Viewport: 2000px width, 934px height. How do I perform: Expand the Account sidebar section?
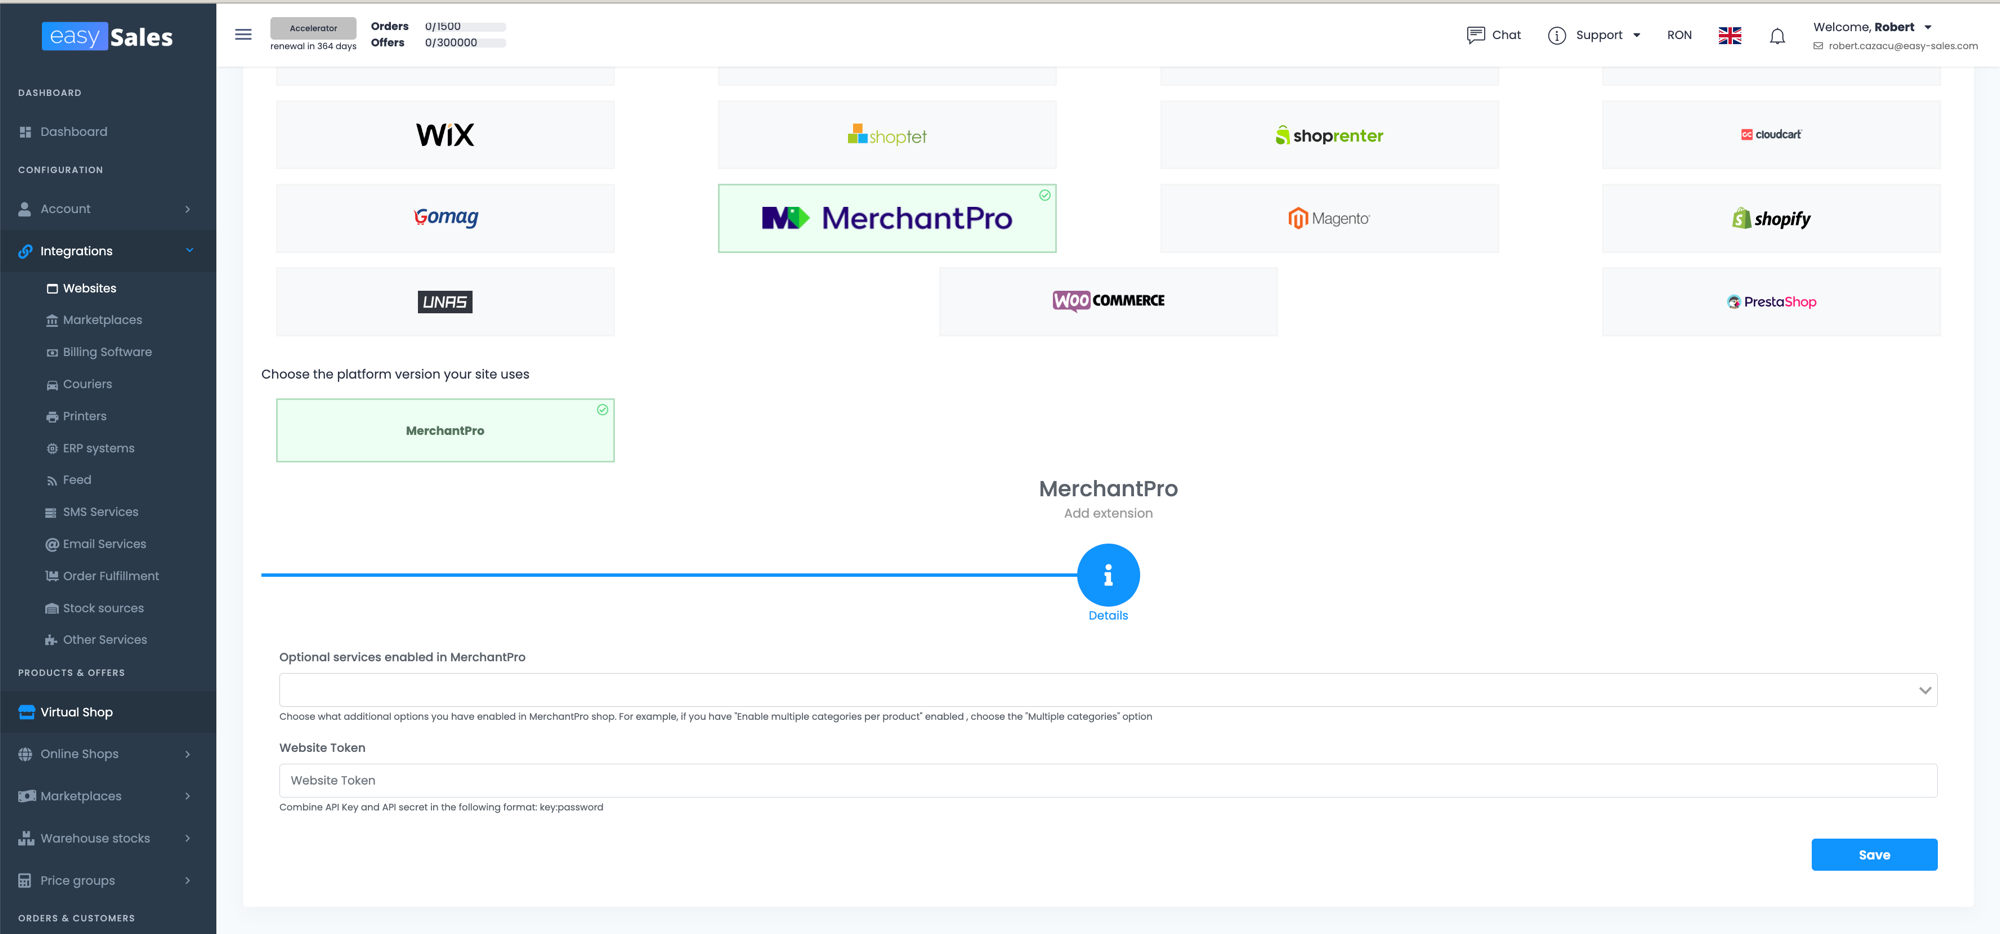coord(188,209)
